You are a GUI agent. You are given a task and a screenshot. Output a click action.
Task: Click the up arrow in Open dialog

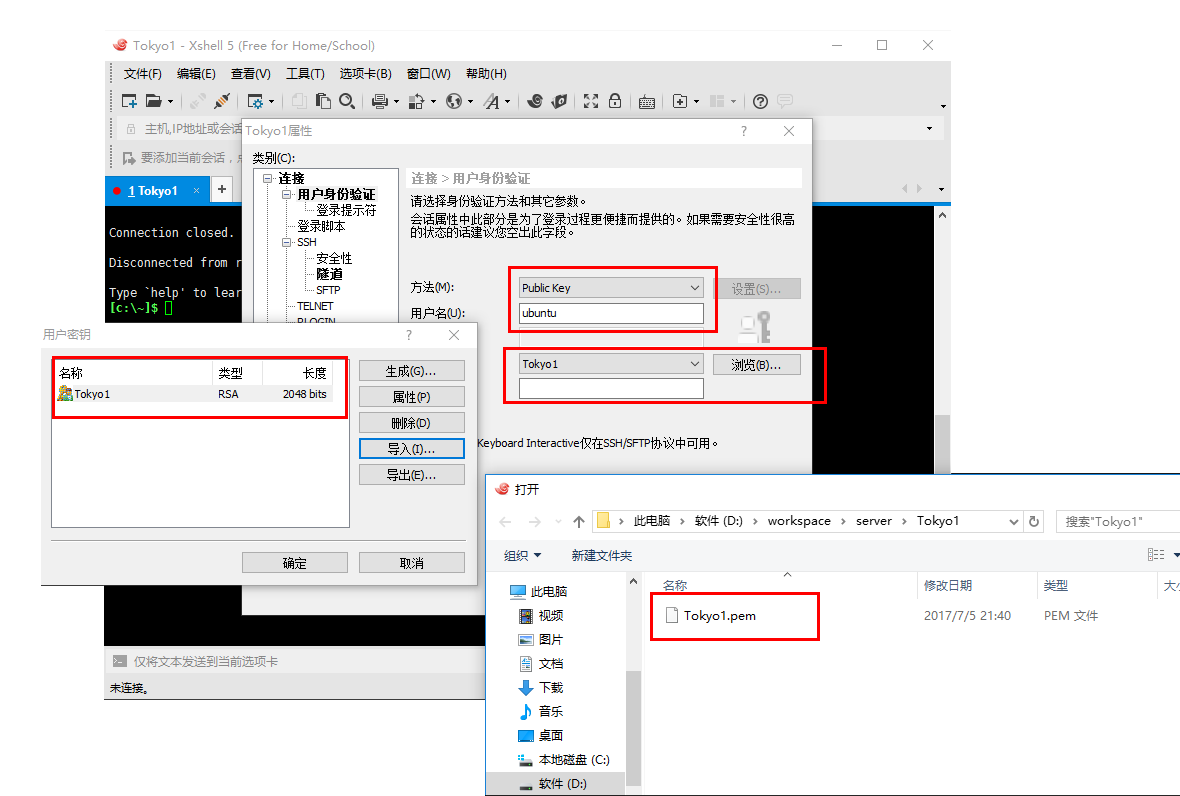579,521
